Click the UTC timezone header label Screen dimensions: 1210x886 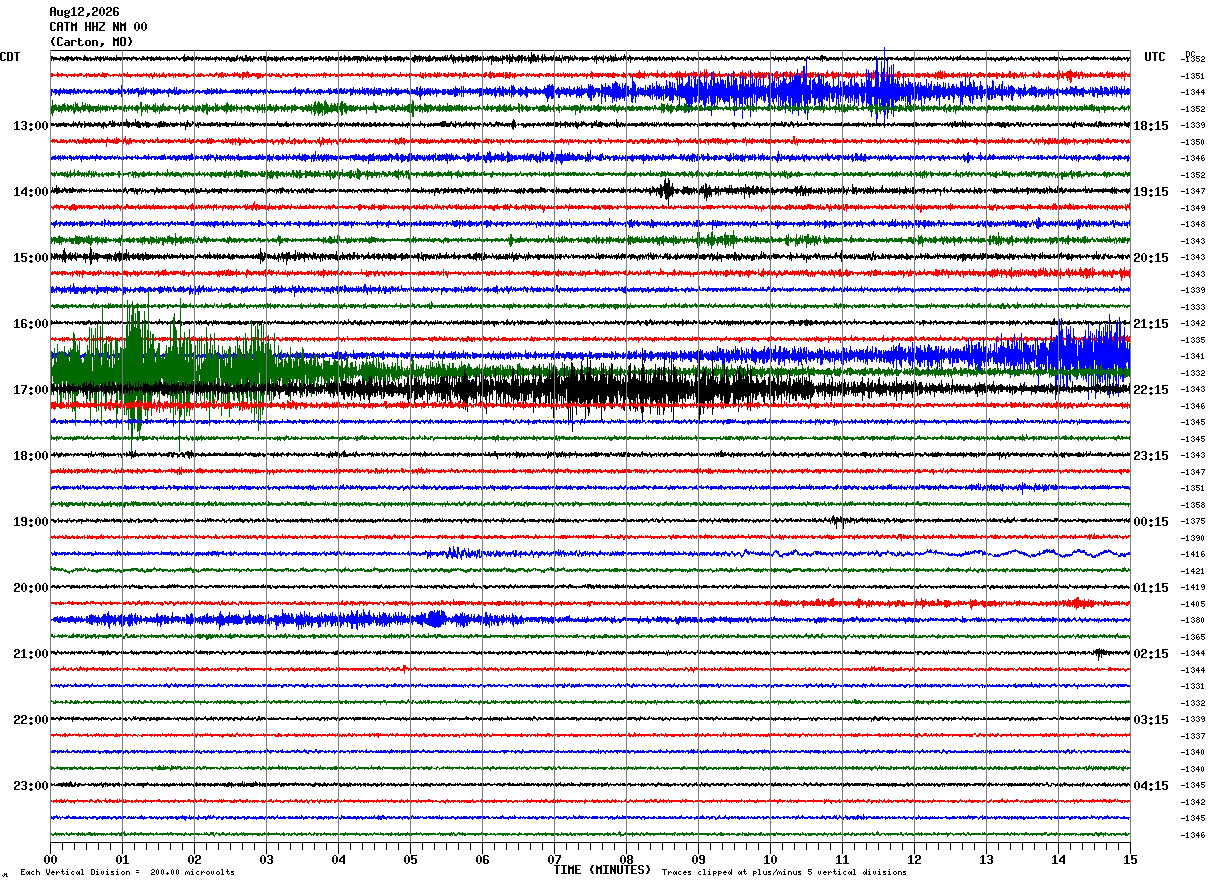(1155, 57)
